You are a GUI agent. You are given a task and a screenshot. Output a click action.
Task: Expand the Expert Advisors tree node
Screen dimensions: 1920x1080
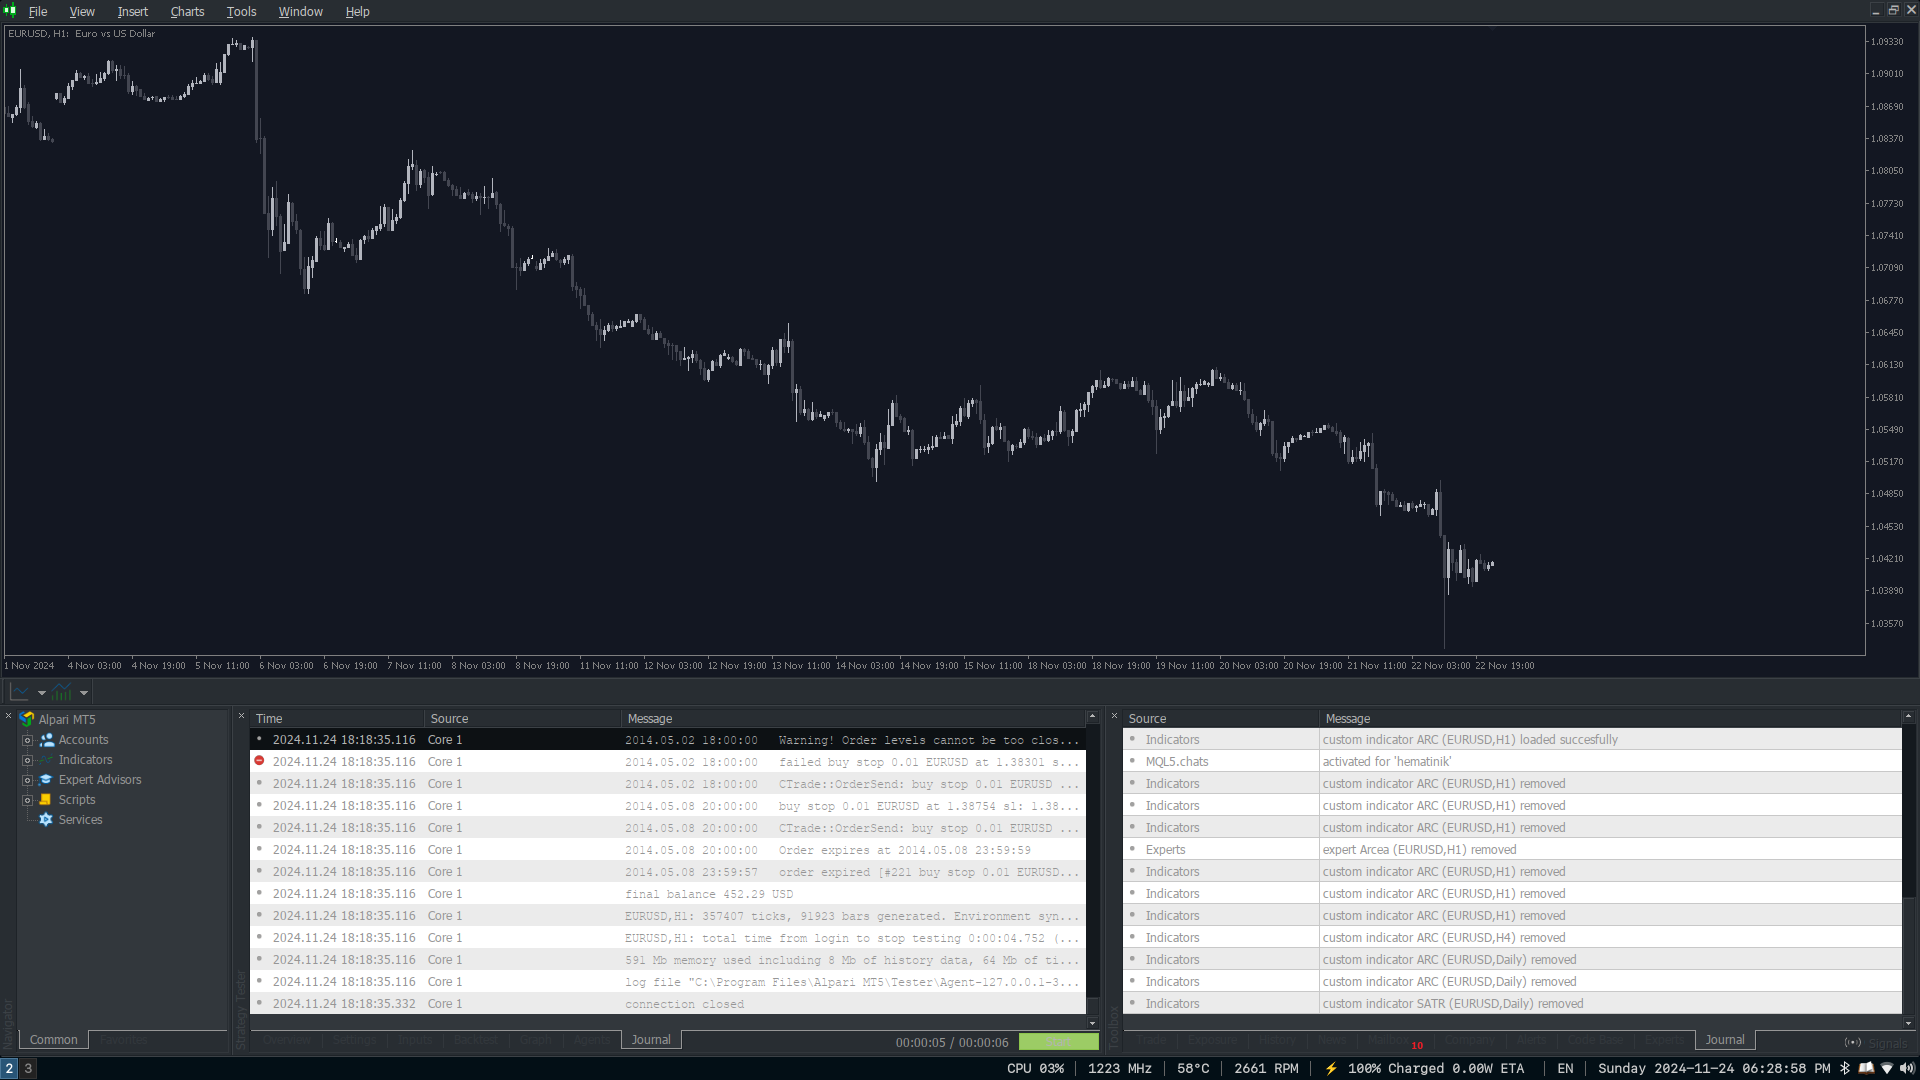point(28,780)
